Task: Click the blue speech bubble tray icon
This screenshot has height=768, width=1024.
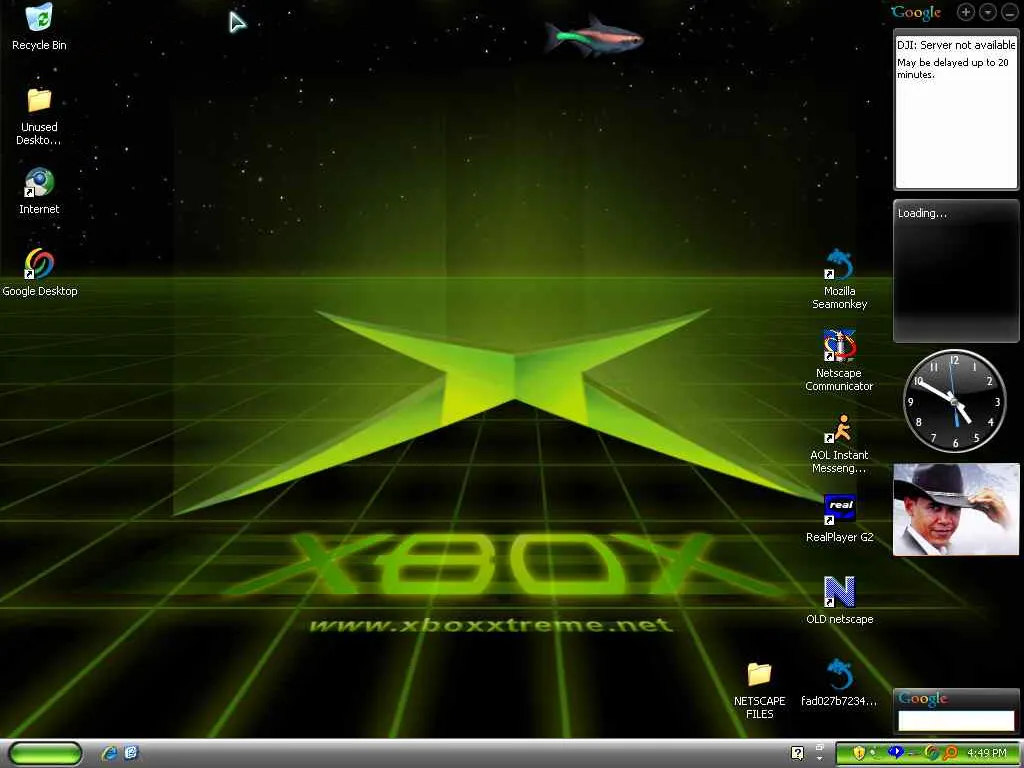Action: click(896, 752)
